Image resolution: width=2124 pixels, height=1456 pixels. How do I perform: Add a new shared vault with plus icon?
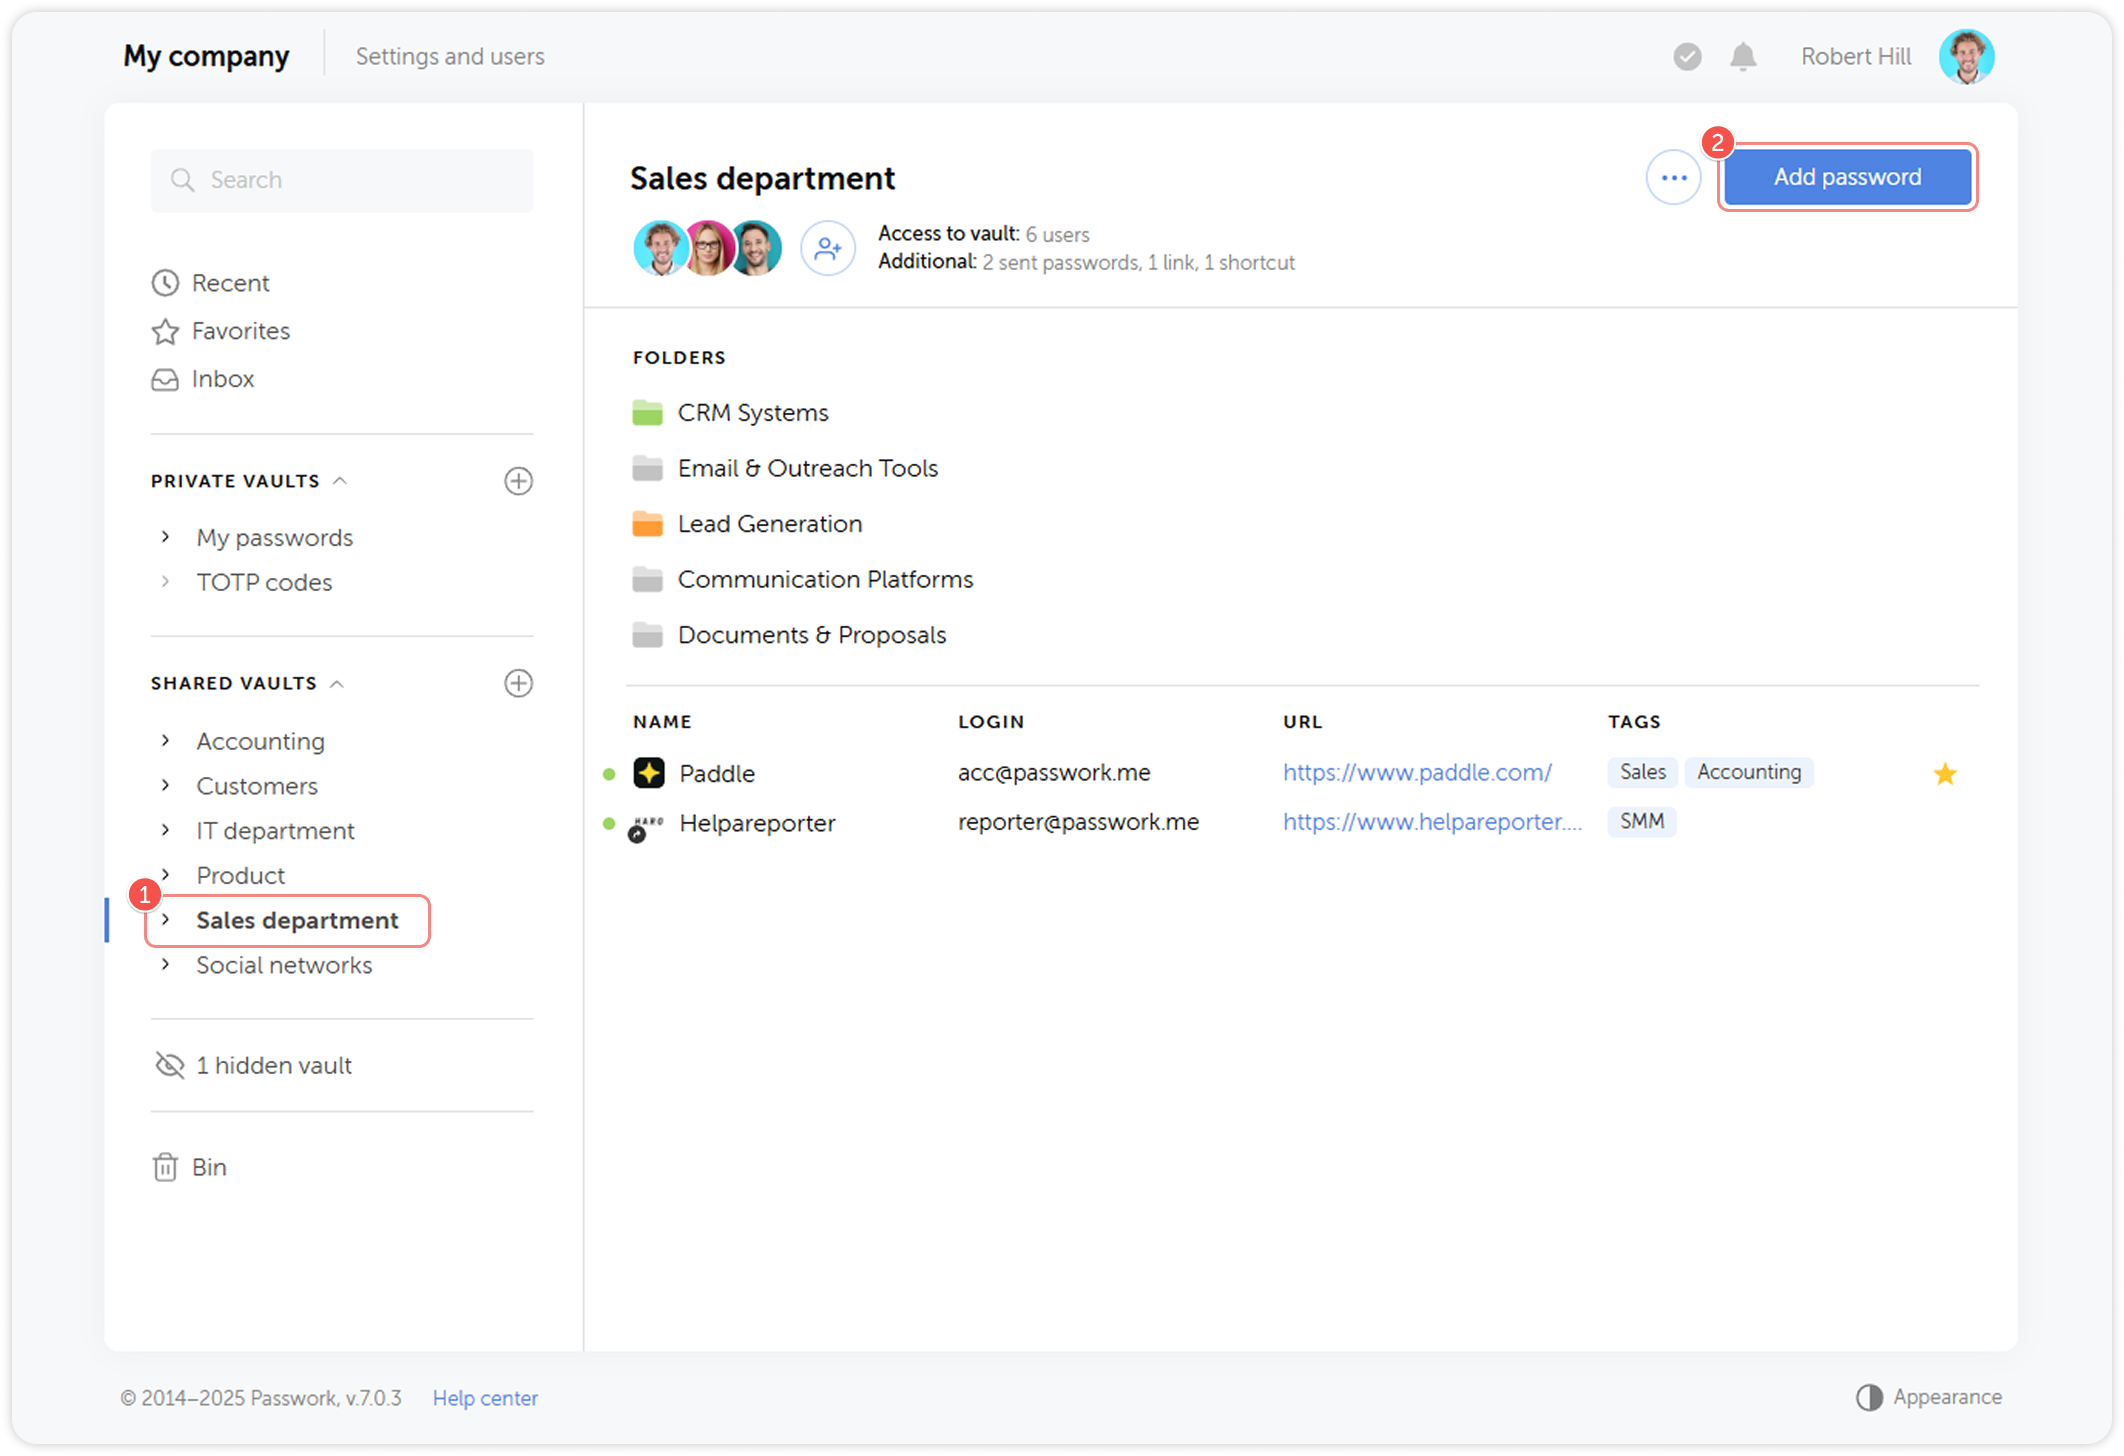click(518, 683)
